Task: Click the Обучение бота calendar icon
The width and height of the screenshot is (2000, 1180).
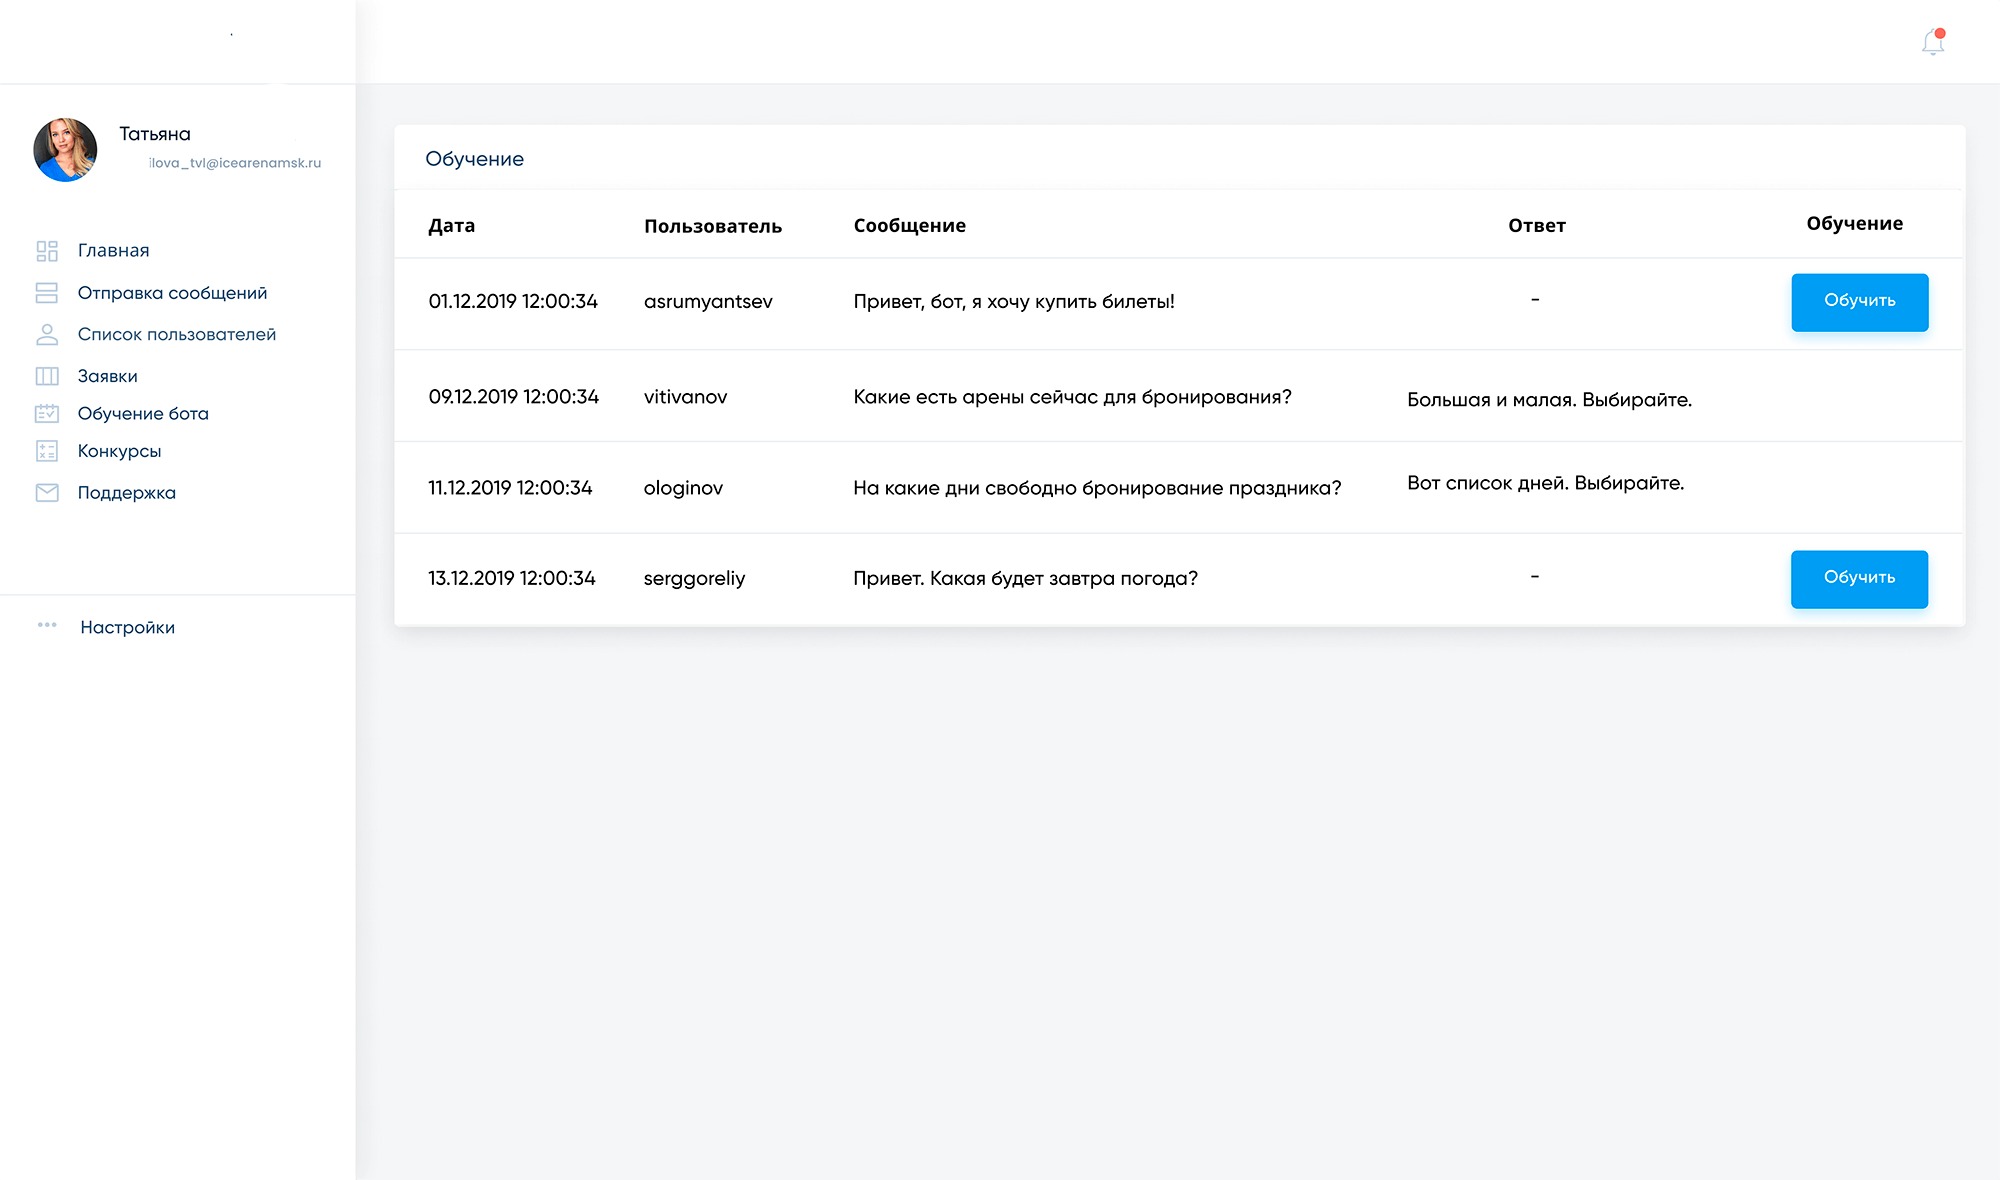Action: pyautogui.click(x=47, y=413)
